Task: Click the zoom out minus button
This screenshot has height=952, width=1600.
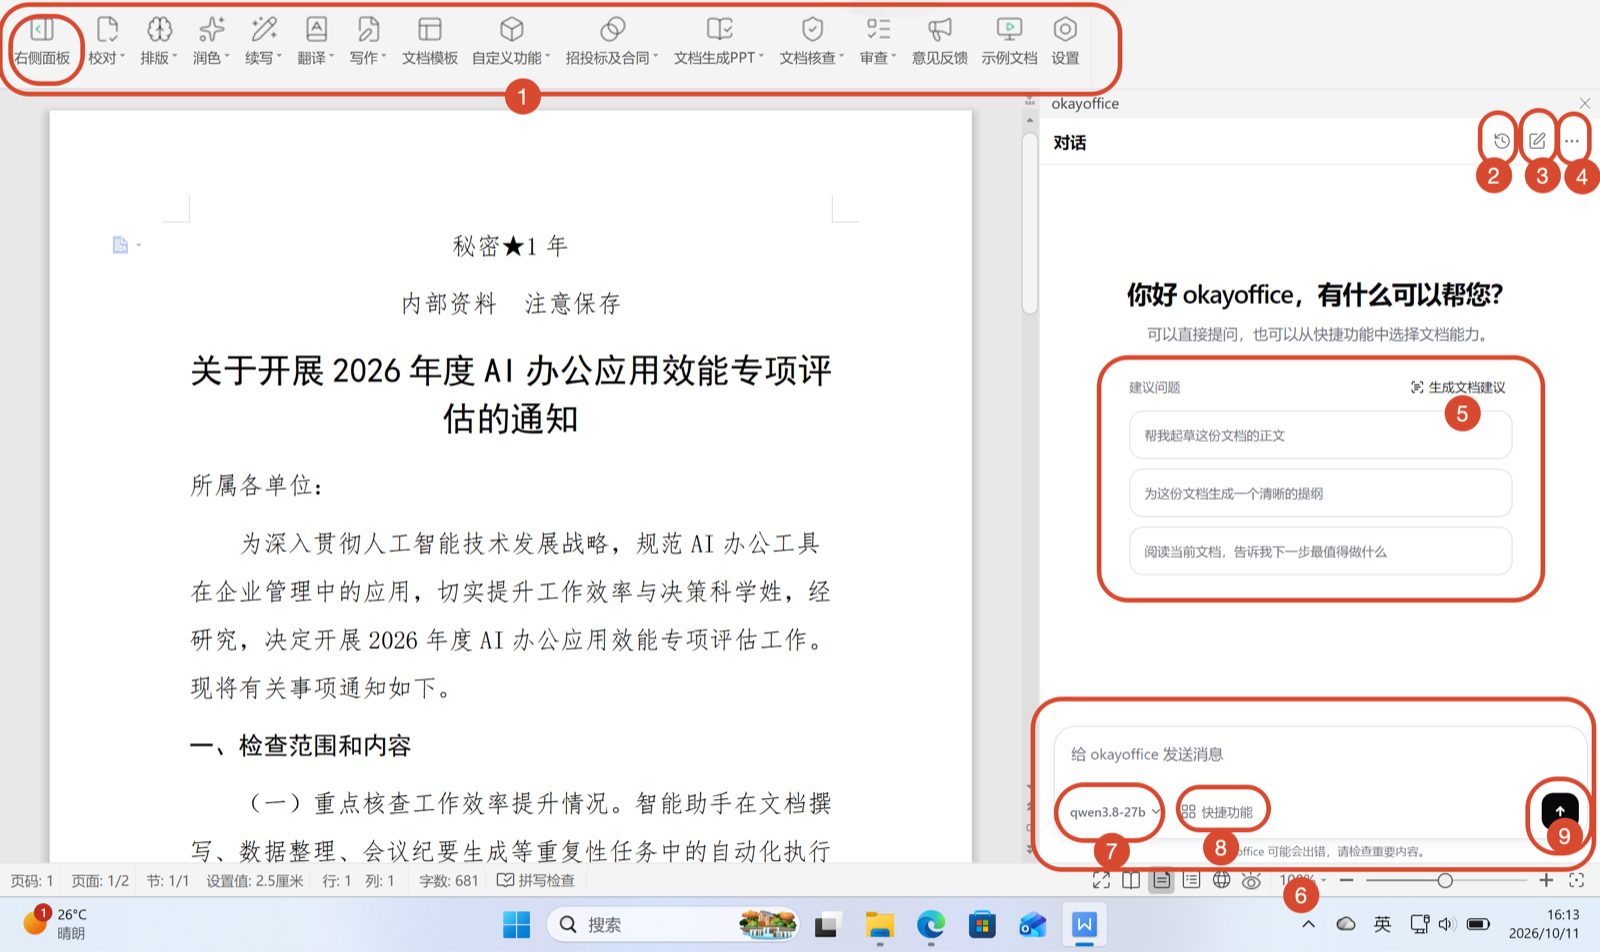Action: [1347, 880]
